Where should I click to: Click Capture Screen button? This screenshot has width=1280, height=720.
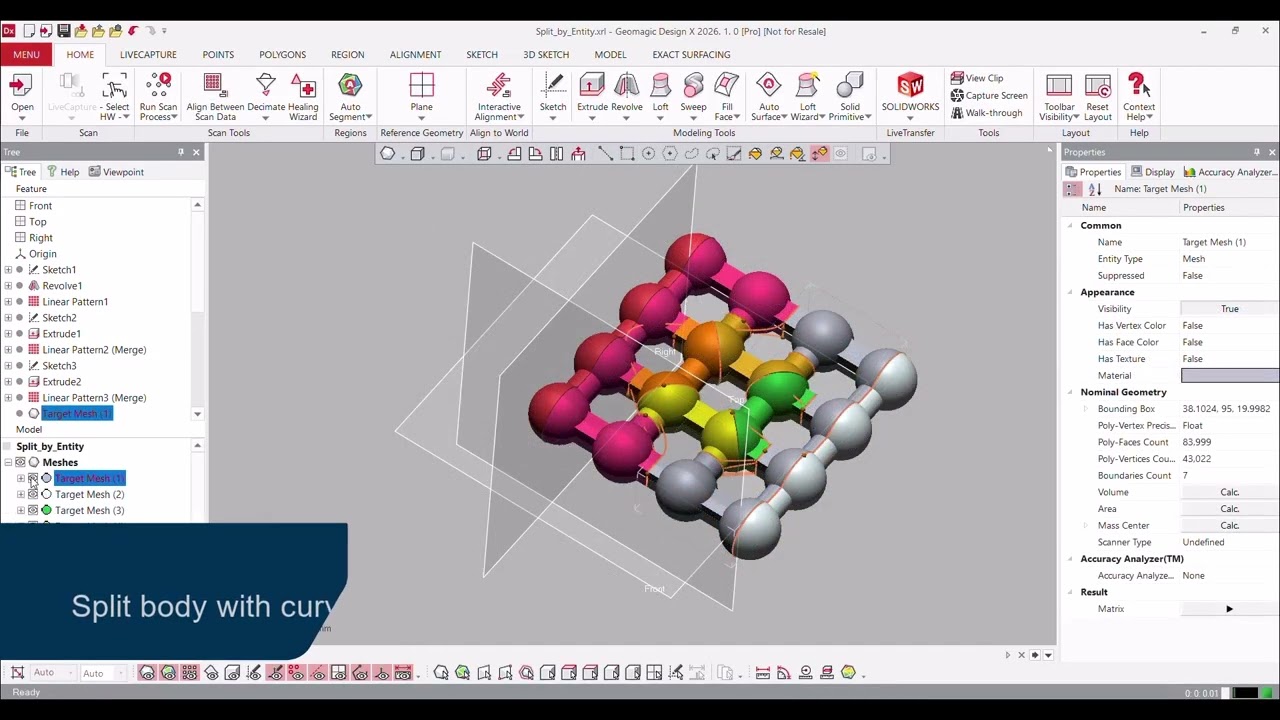point(989,96)
